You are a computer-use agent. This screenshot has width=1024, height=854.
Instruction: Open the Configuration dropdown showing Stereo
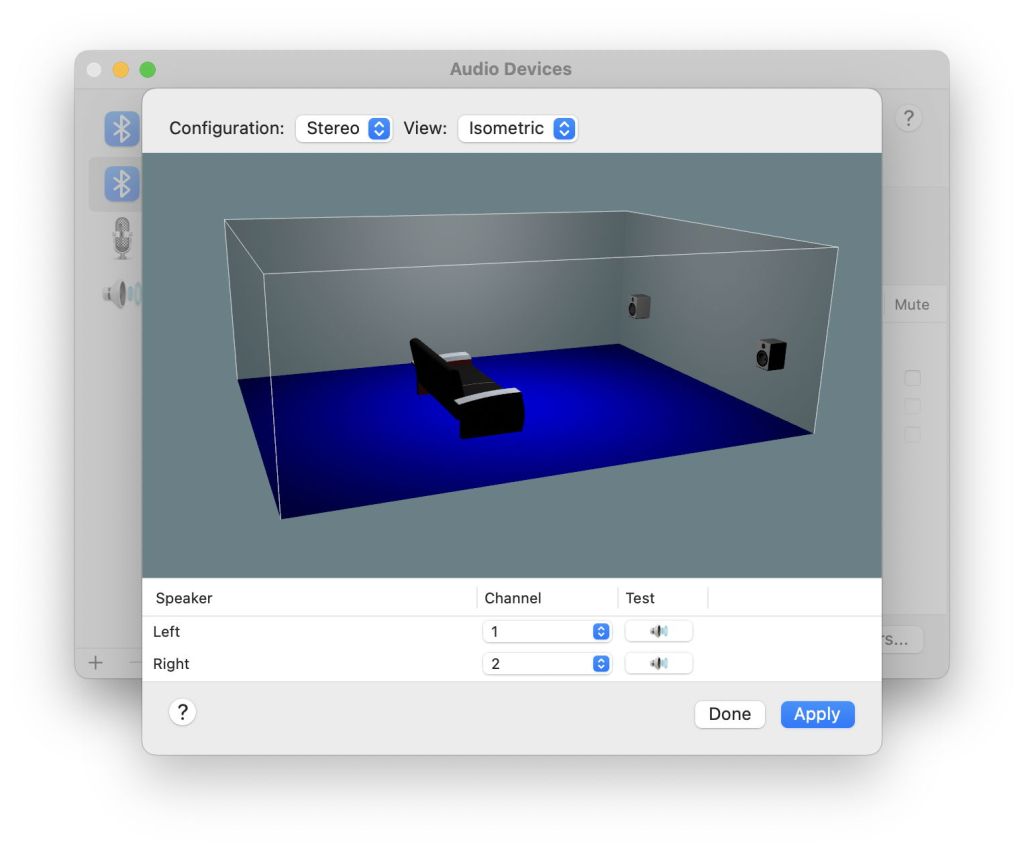pos(344,129)
